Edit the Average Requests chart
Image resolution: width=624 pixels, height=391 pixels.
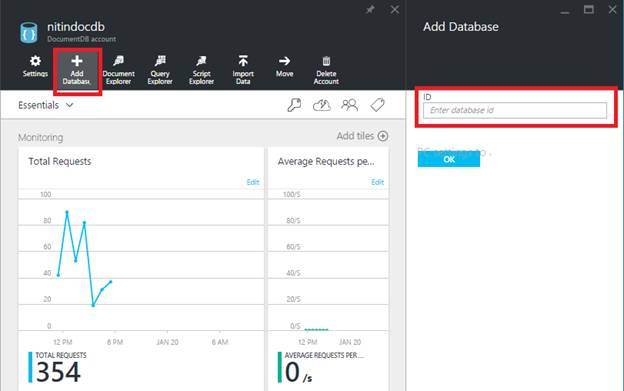click(377, 182)
